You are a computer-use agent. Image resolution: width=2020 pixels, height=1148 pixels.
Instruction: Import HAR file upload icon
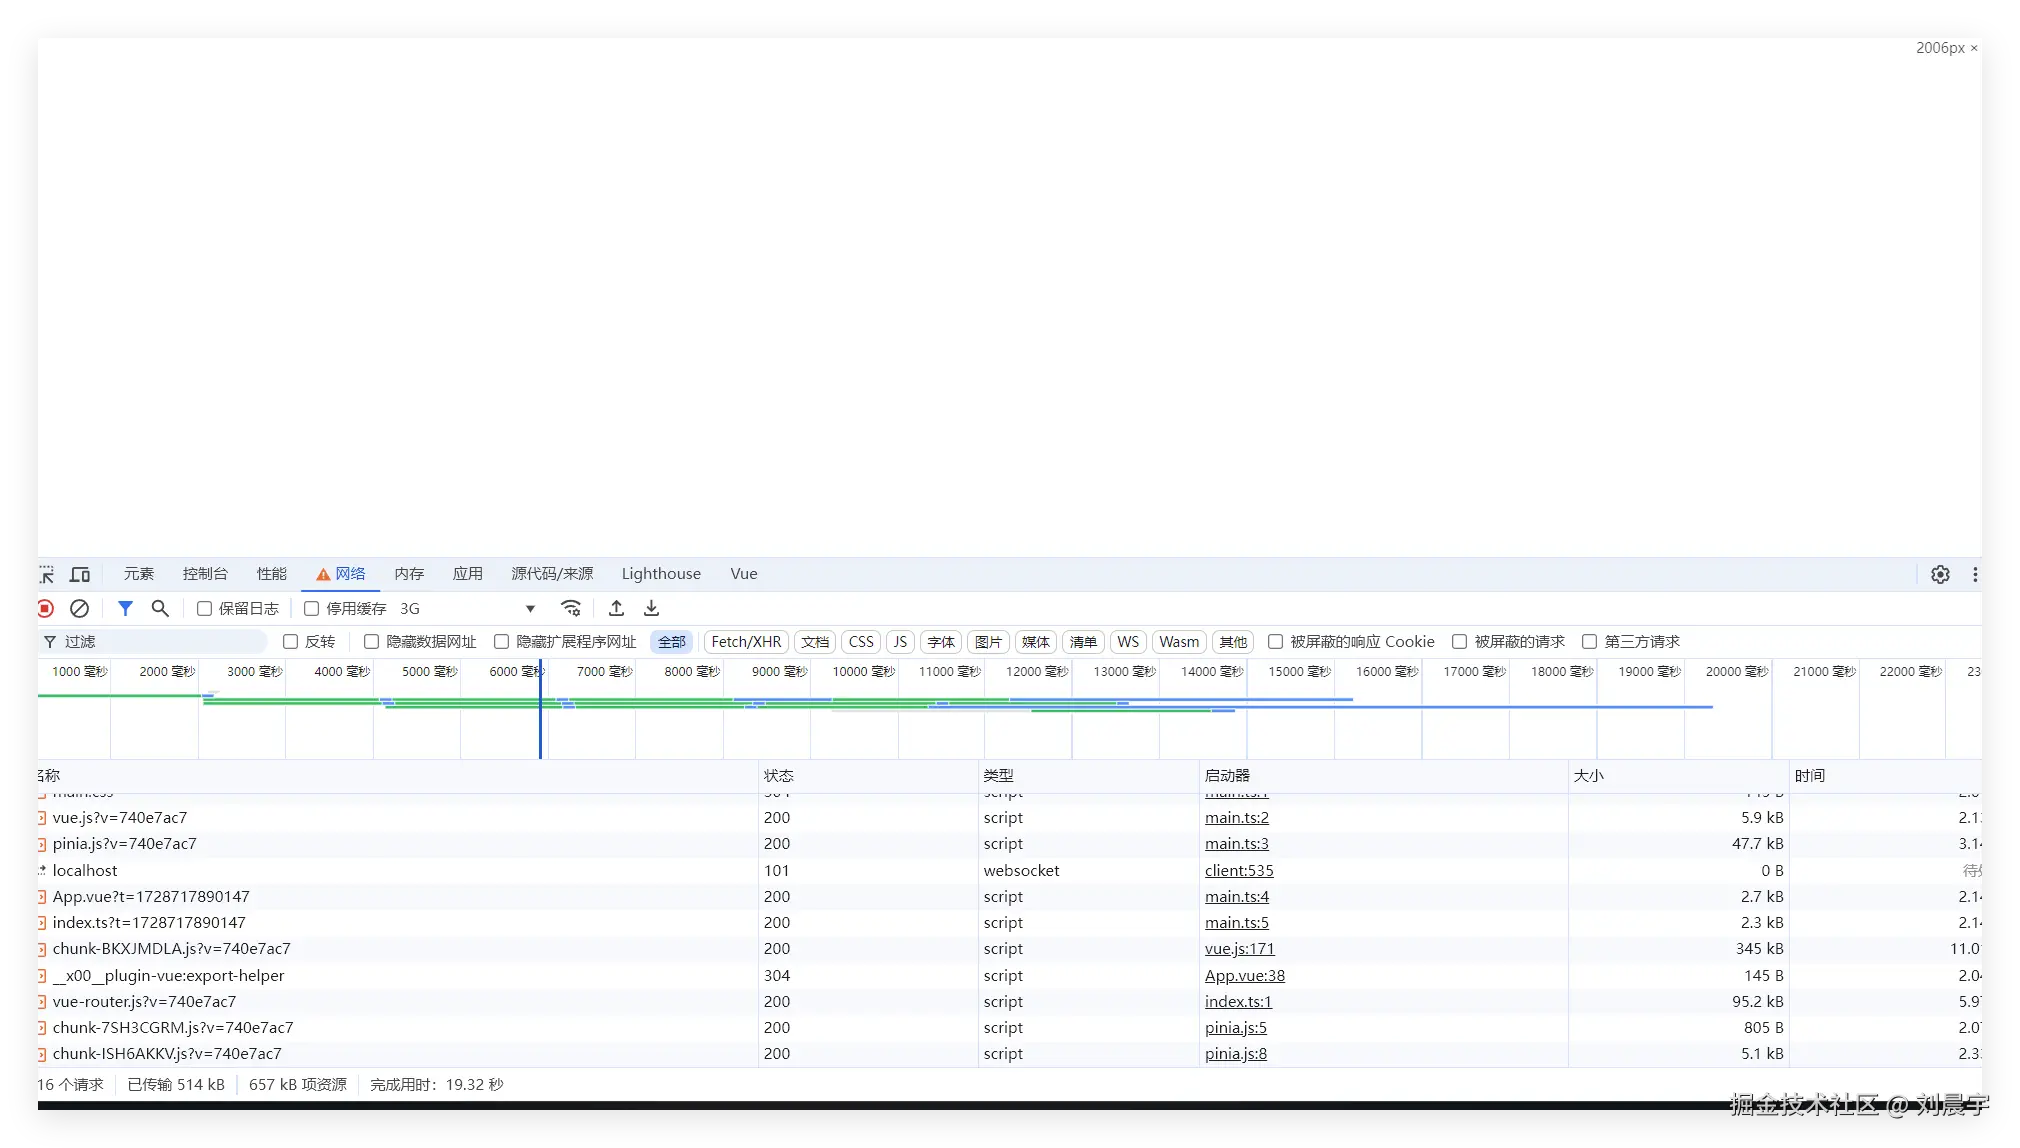pos(616,608)
